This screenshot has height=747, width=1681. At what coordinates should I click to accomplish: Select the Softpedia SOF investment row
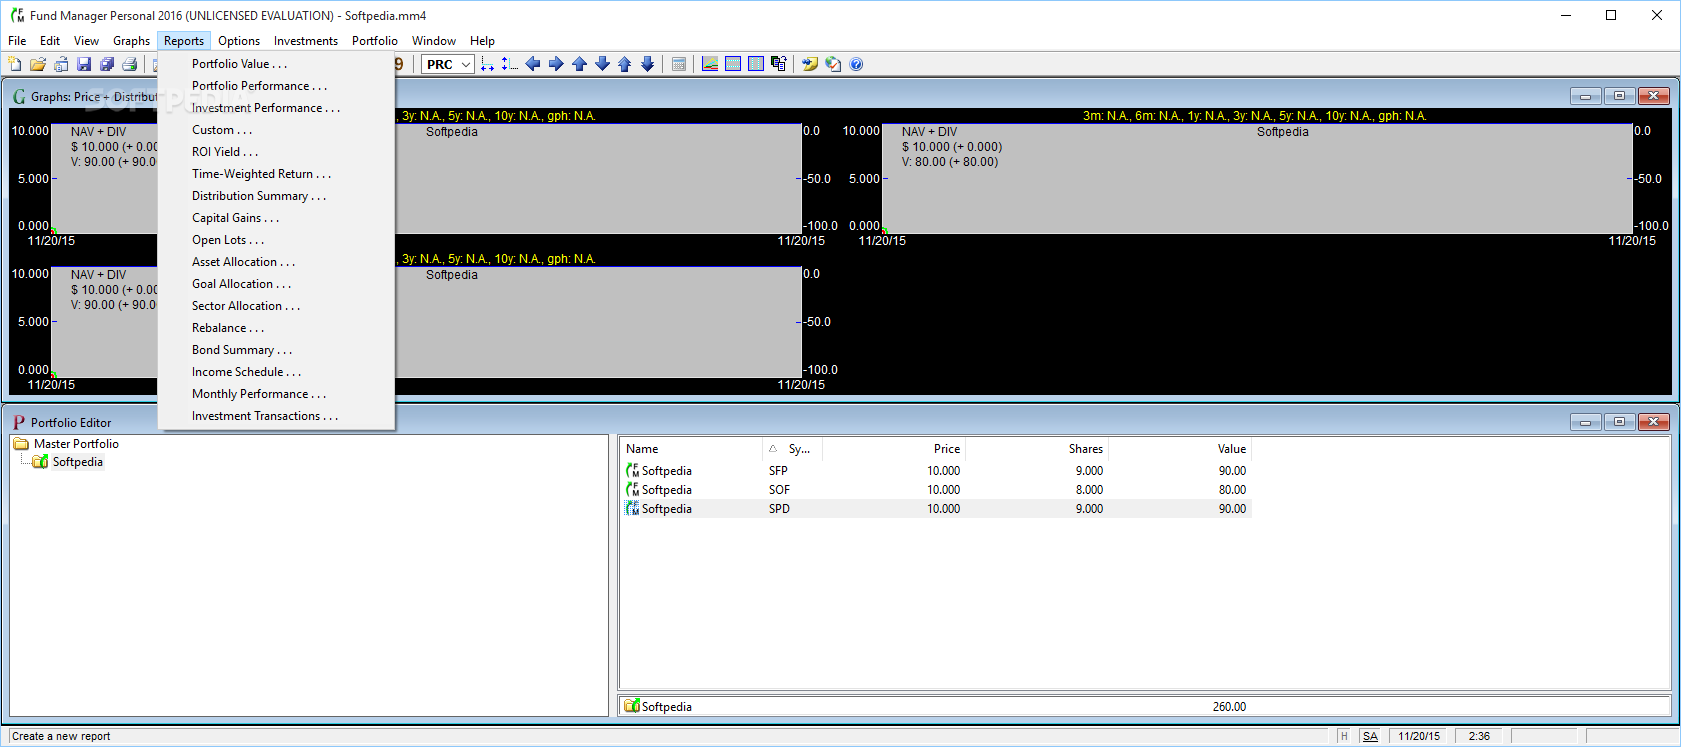936,490
